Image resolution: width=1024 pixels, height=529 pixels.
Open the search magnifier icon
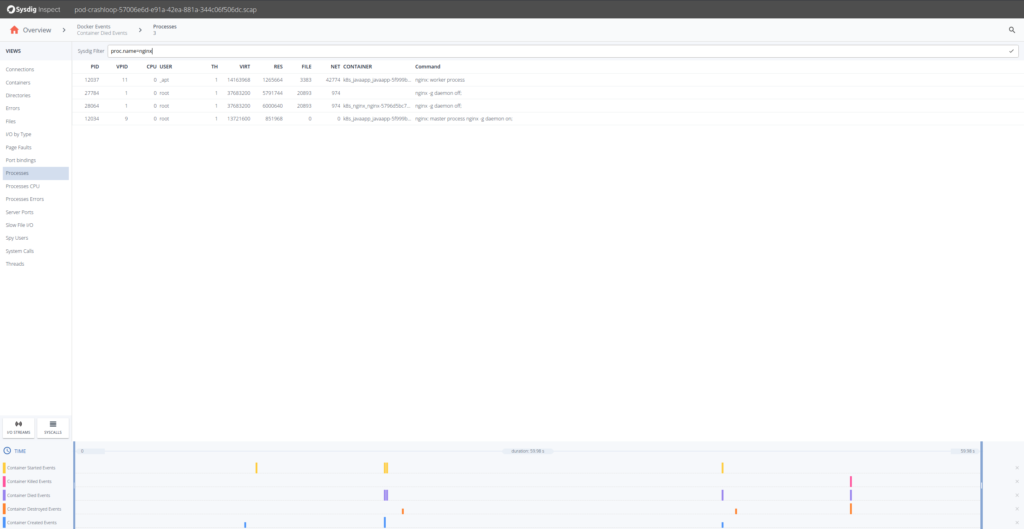pyautogui.click(x=1012, y=30)
